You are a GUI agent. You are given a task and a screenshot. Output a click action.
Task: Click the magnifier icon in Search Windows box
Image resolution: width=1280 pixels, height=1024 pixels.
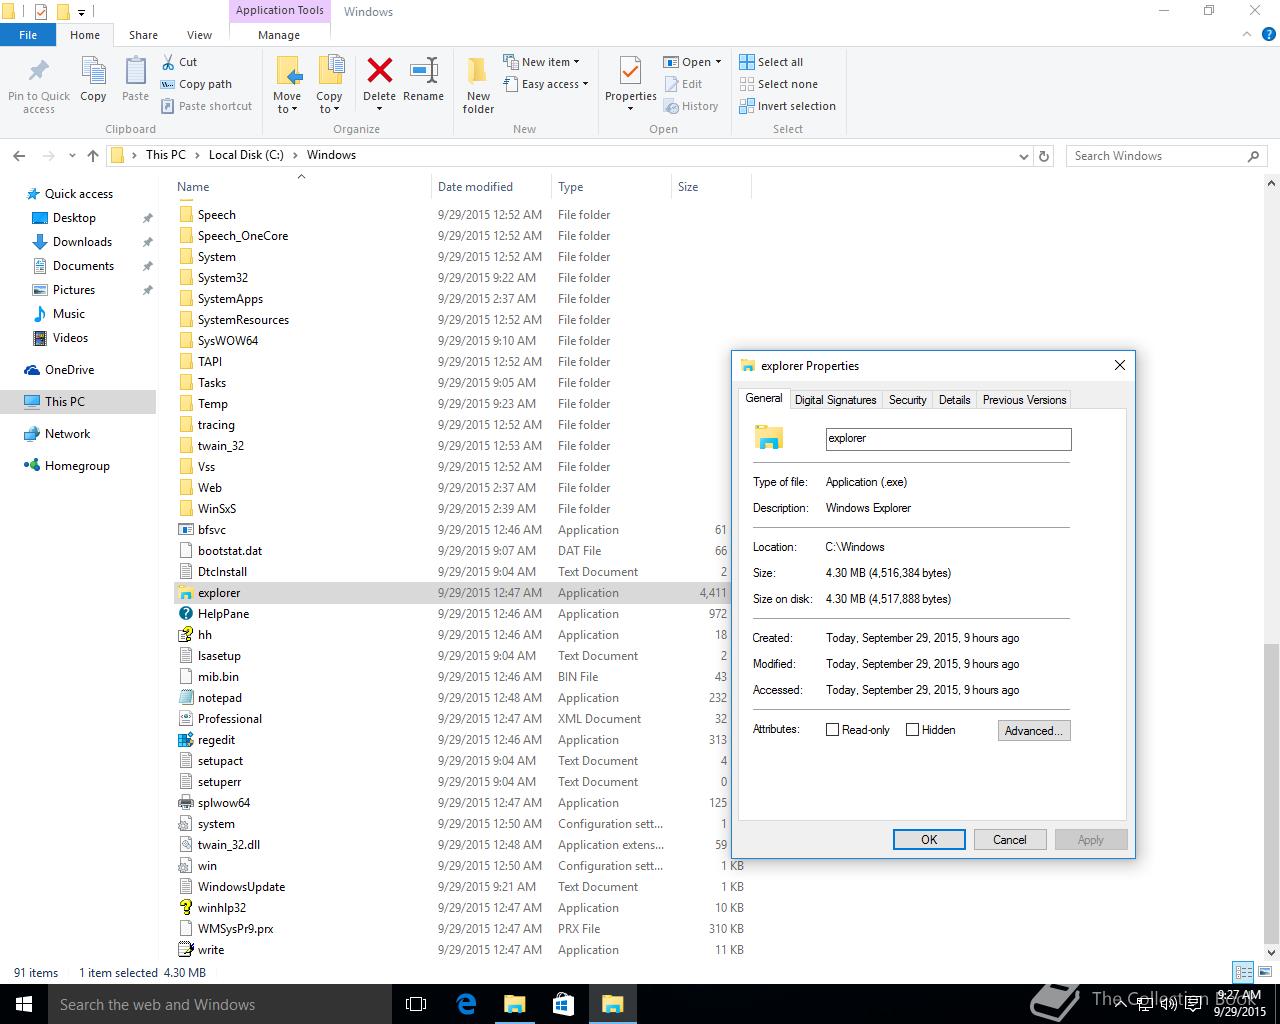tap(1253, 156)
